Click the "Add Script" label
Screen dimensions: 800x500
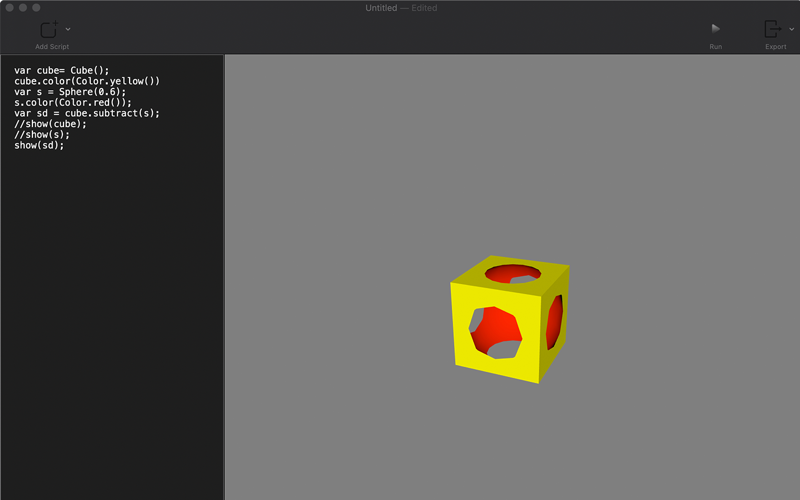tap(52, 46)
